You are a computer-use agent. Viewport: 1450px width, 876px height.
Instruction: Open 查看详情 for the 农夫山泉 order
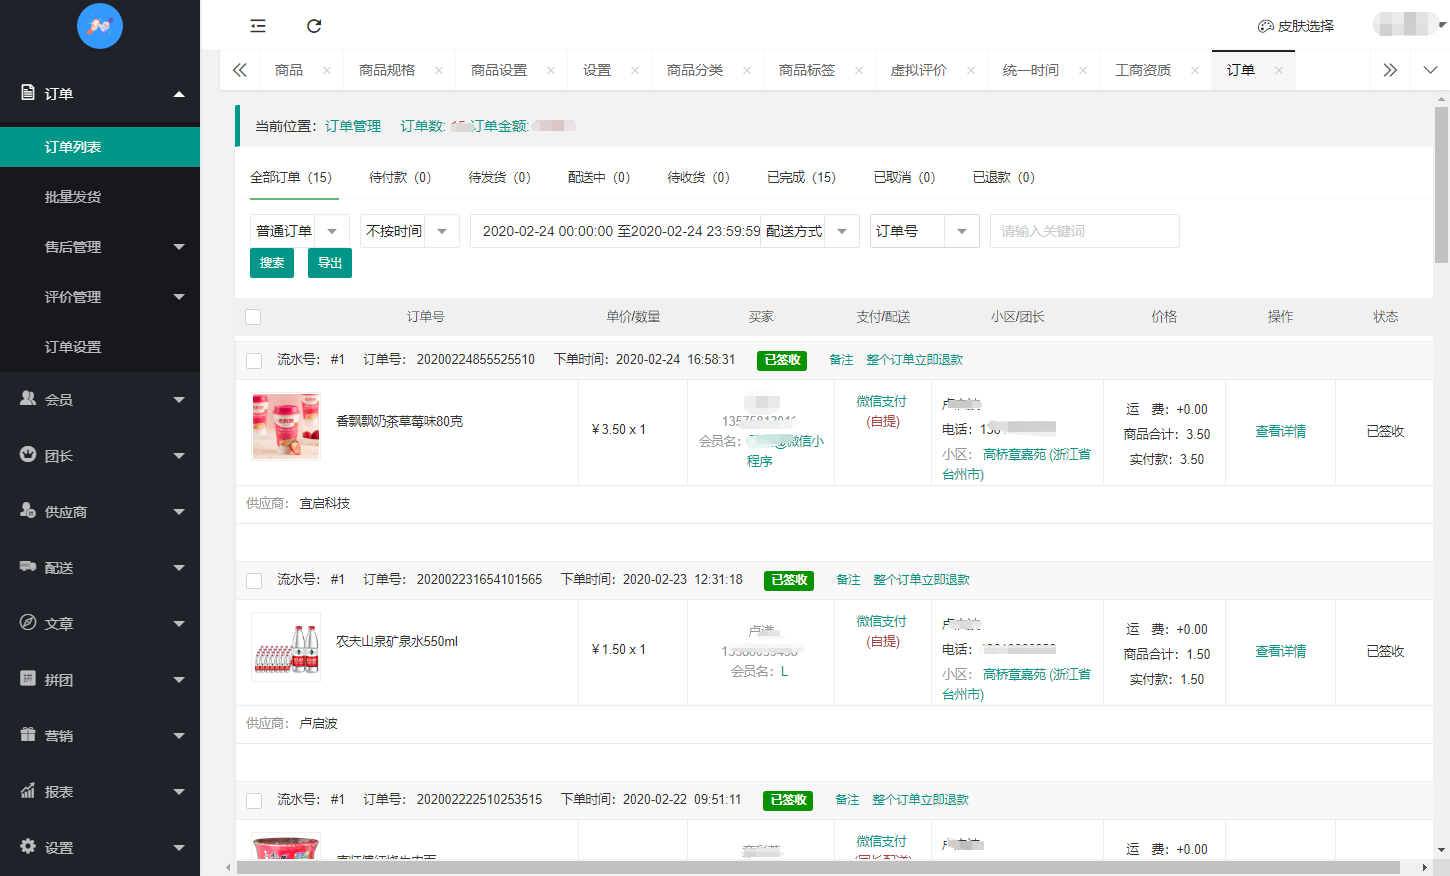[1281, 651]
